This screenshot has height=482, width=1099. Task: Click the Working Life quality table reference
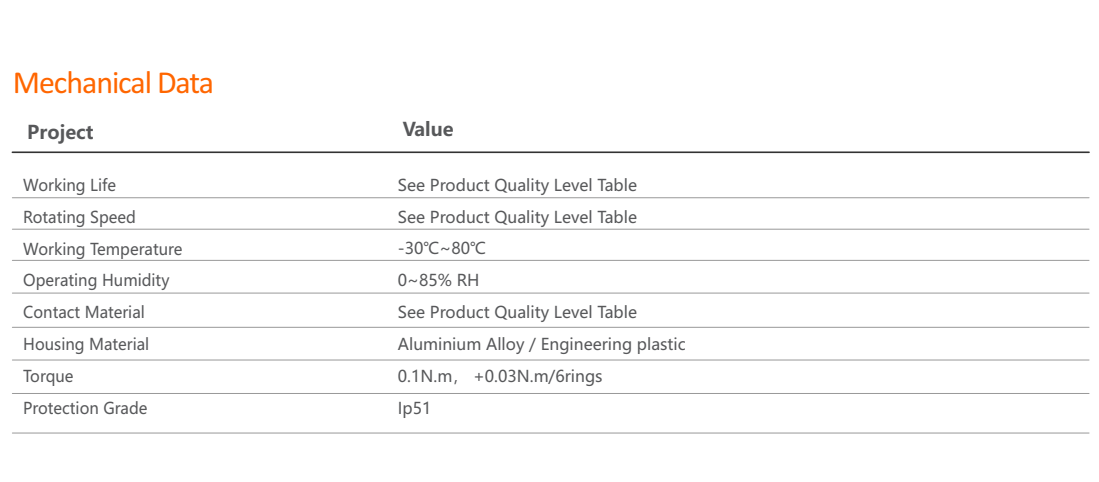(517, 185)
